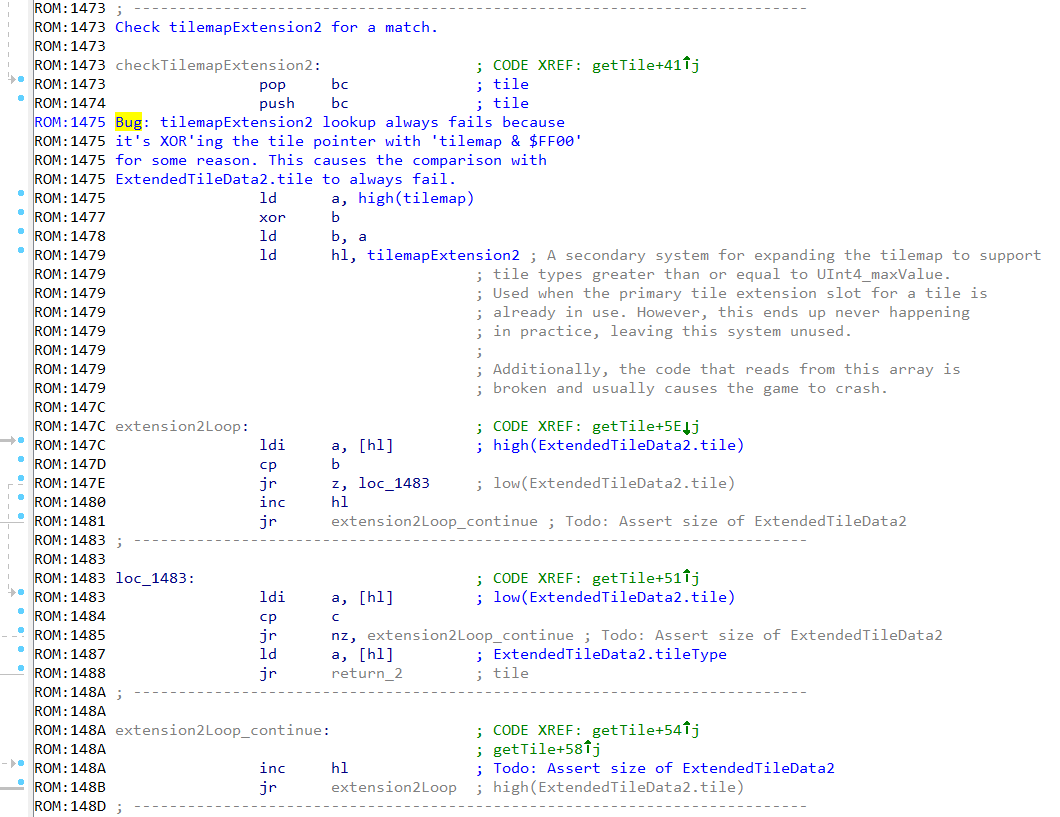Image resolution: width=1060 pixels, height=817 pixels.
Task: Click the 'xor' mnemonic
Action: [272, 218]
